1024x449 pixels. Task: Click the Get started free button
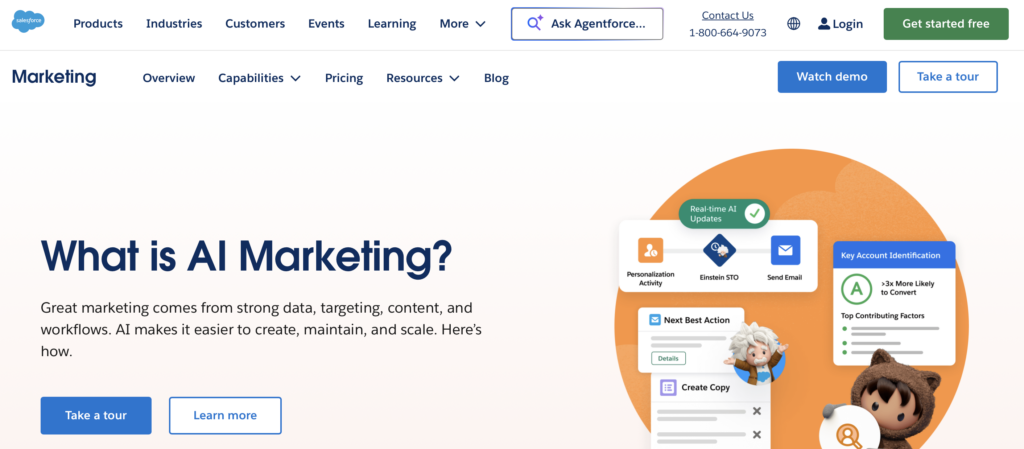[946, 23]
